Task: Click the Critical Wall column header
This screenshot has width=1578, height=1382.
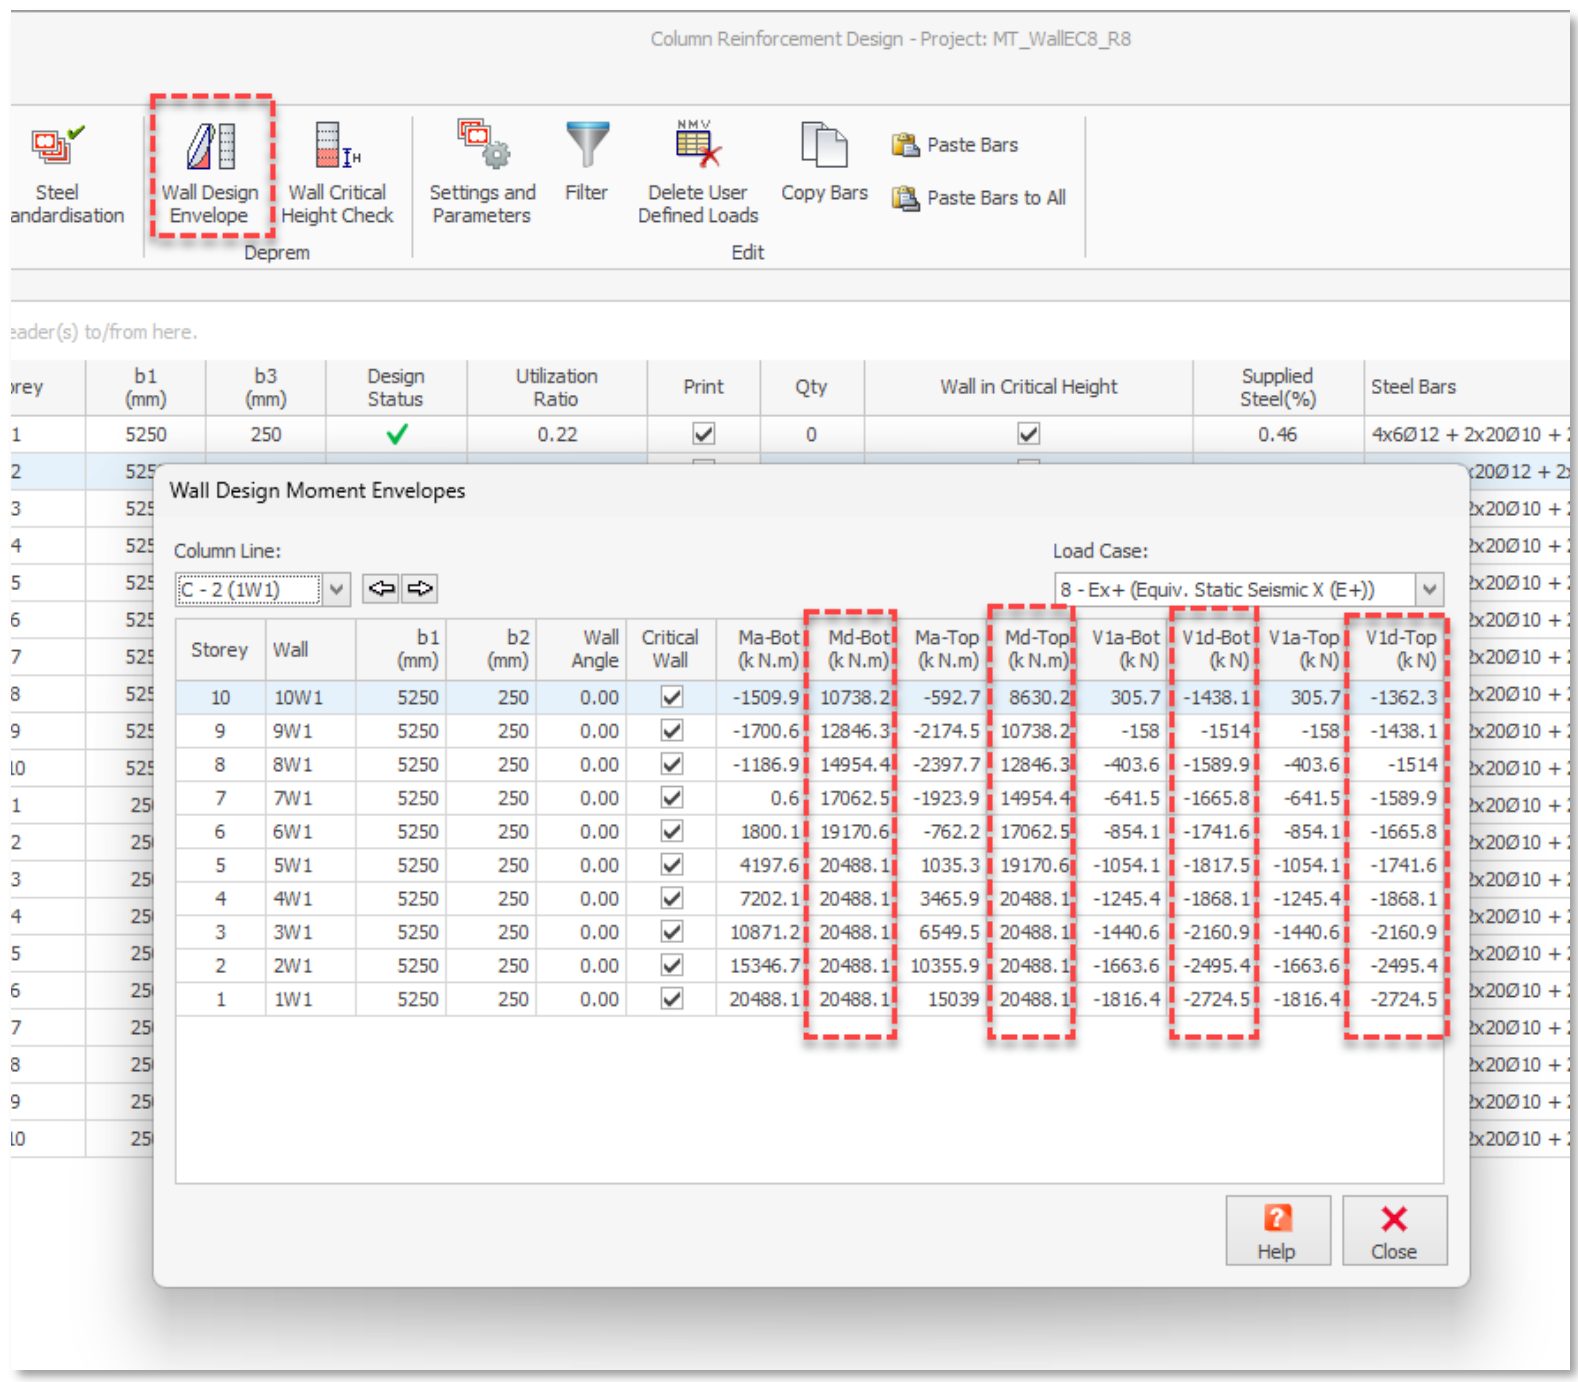Action: 671,650
